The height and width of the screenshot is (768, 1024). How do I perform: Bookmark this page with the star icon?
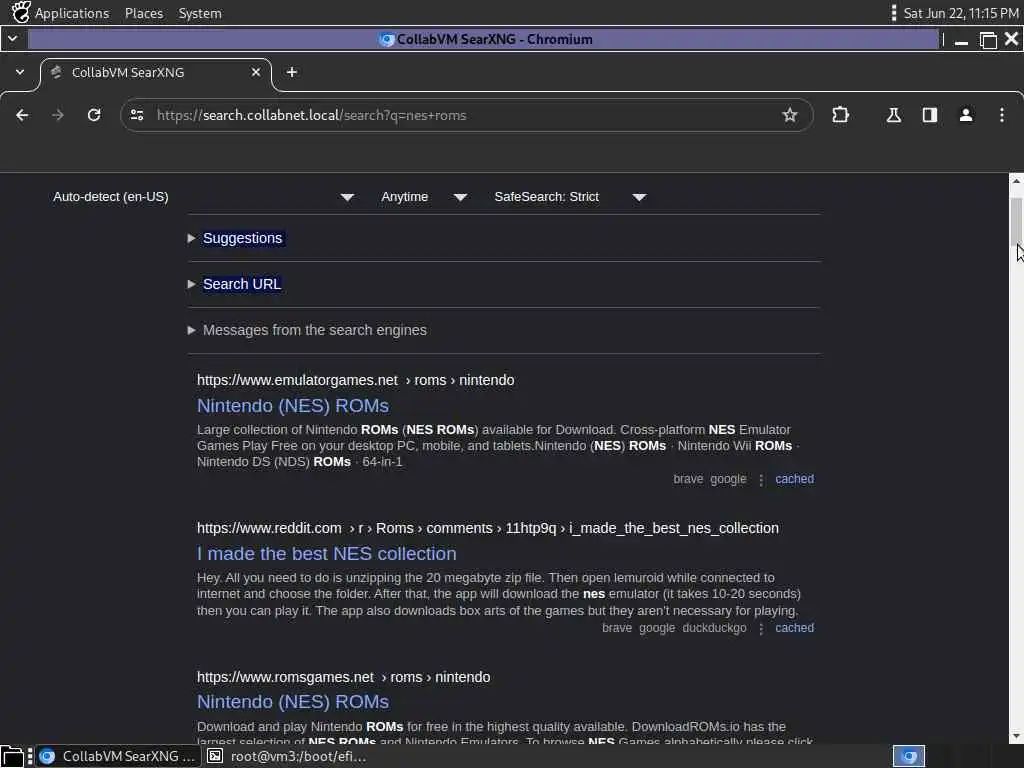pyautogui.click(x=790, y=116)
